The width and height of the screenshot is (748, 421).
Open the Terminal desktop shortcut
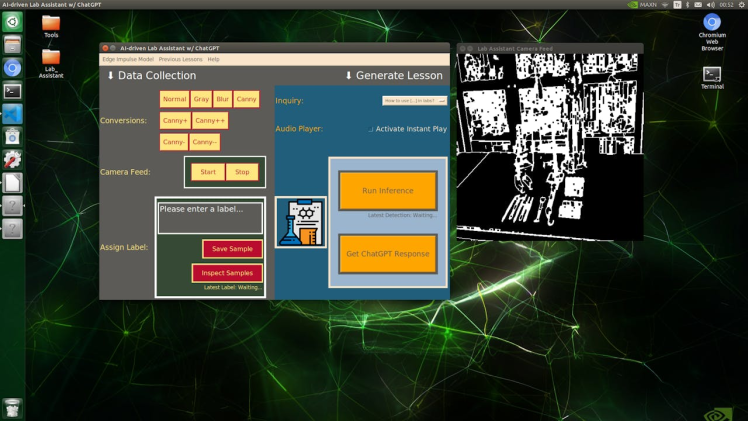[712, 75]
